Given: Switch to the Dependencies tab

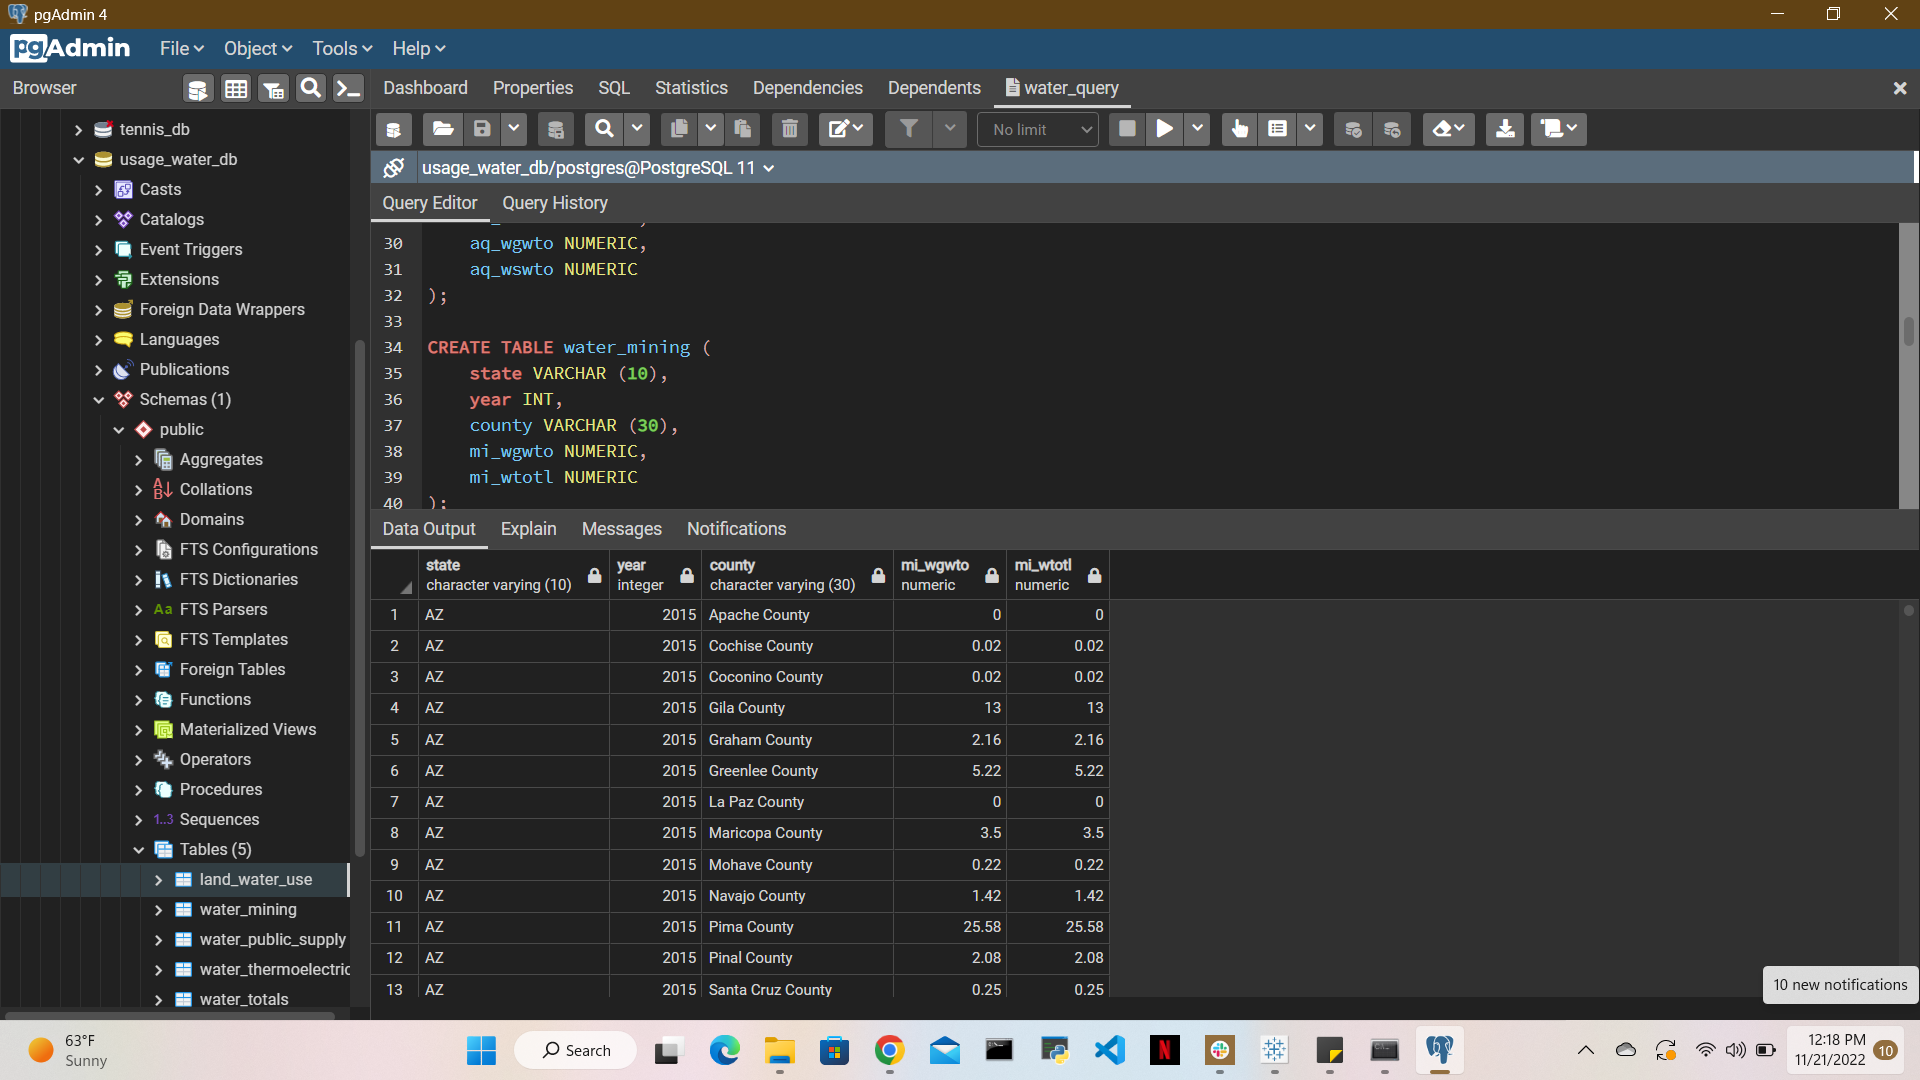Looking at the screenshot, I should pyautogui.click(x=807, y=88).
